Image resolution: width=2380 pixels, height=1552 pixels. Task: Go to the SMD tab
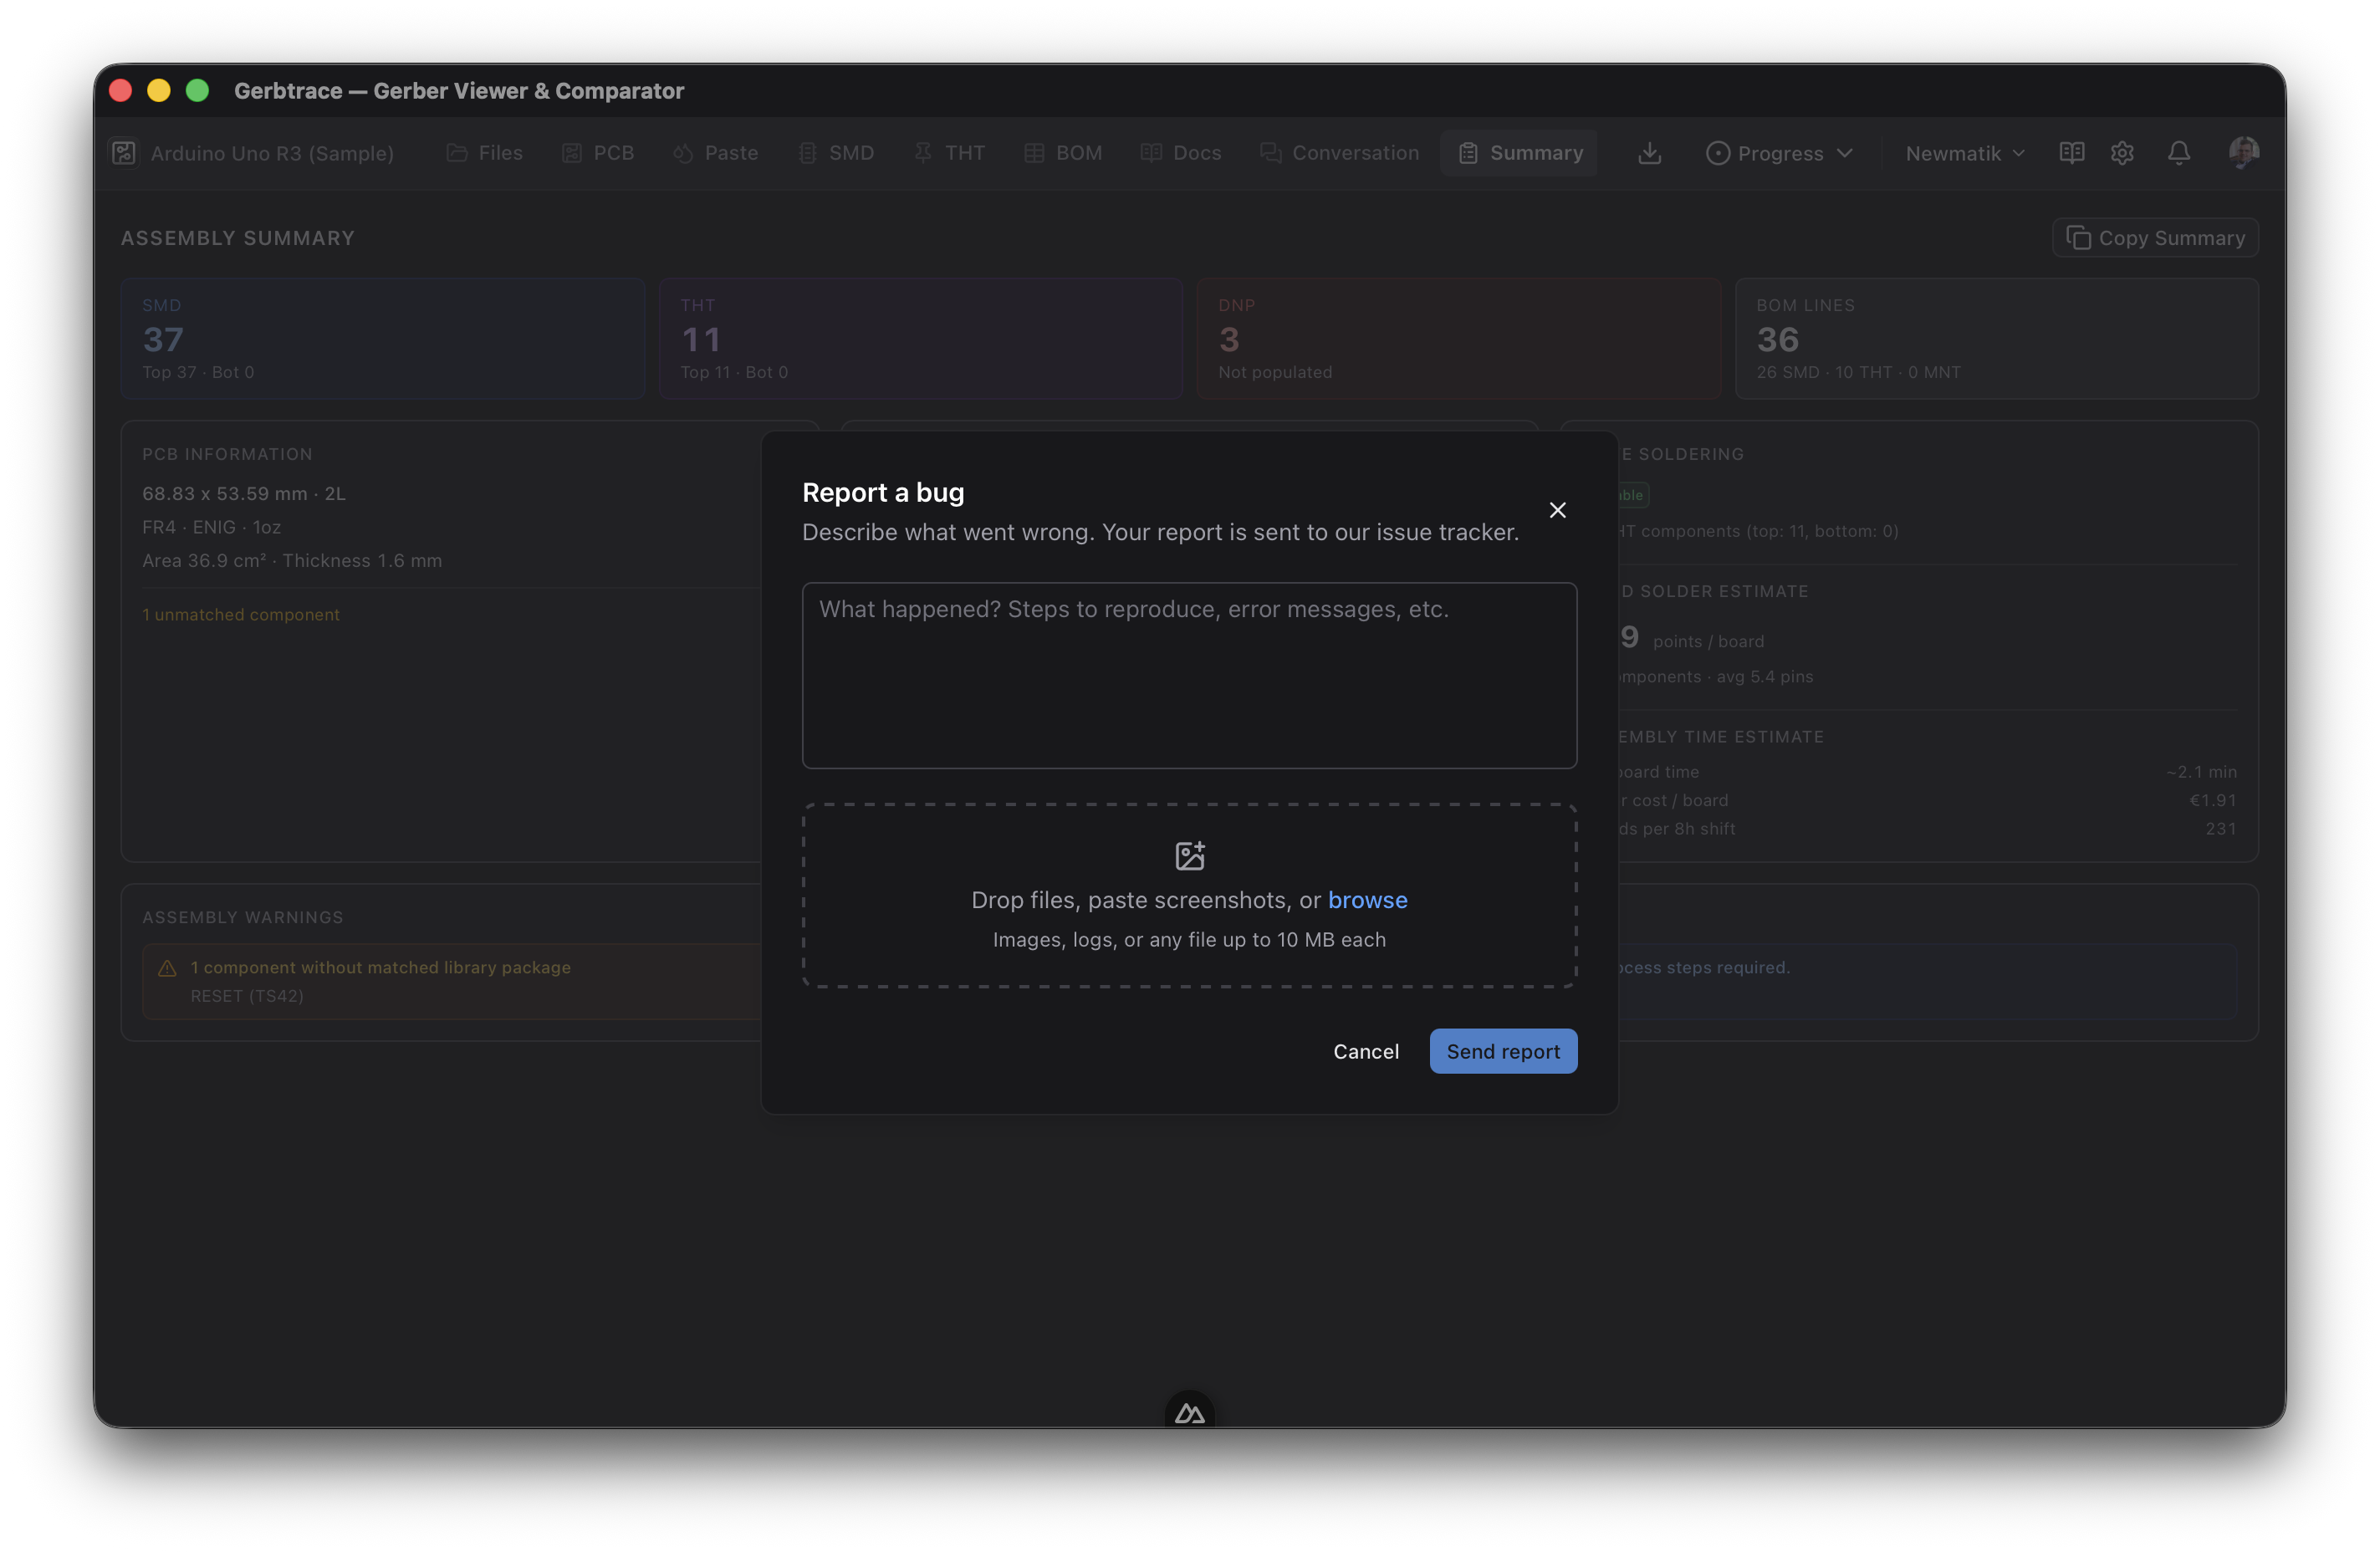(836, 153)
